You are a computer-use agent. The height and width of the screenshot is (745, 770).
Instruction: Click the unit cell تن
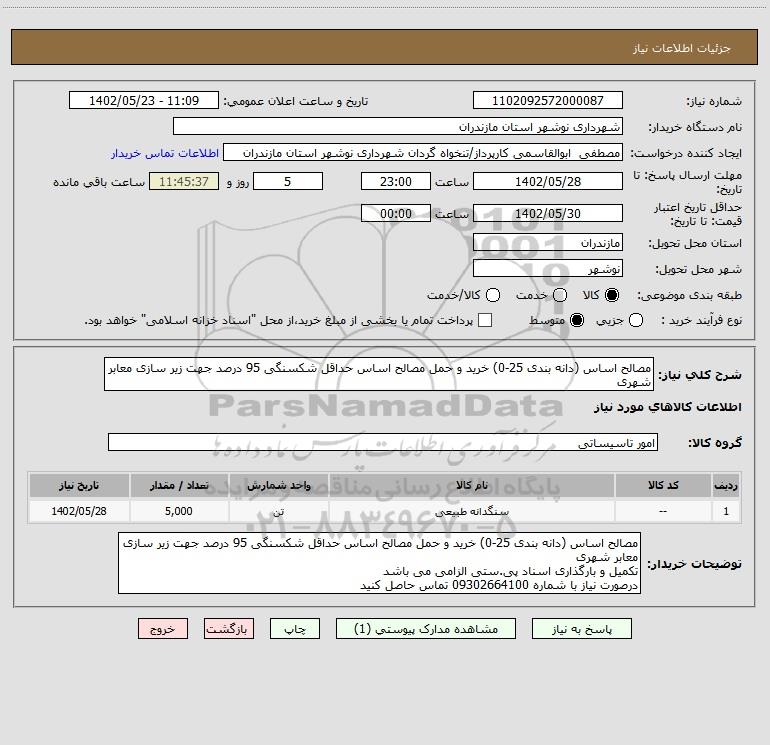coord(278,511)
